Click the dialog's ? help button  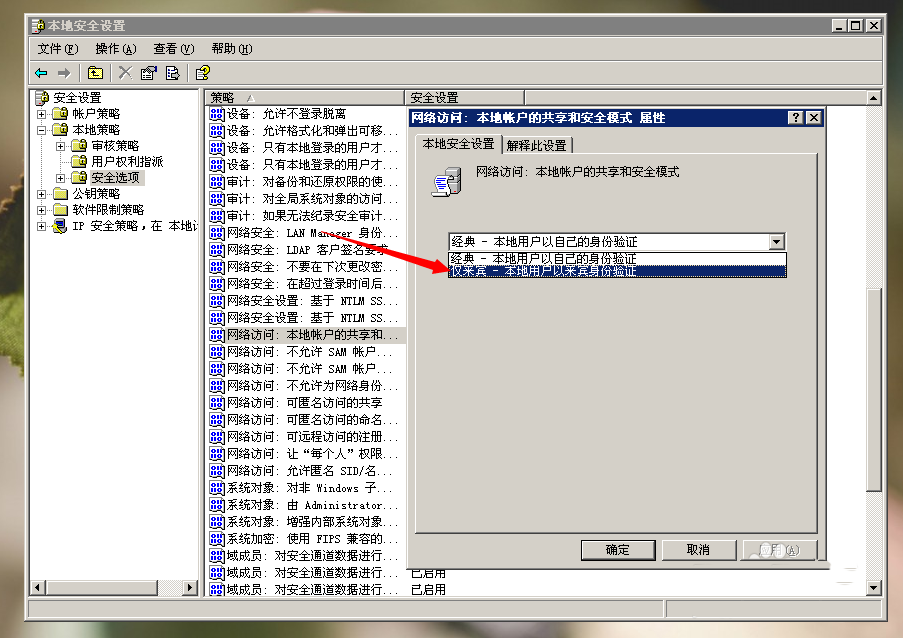[x=795, y=117]
